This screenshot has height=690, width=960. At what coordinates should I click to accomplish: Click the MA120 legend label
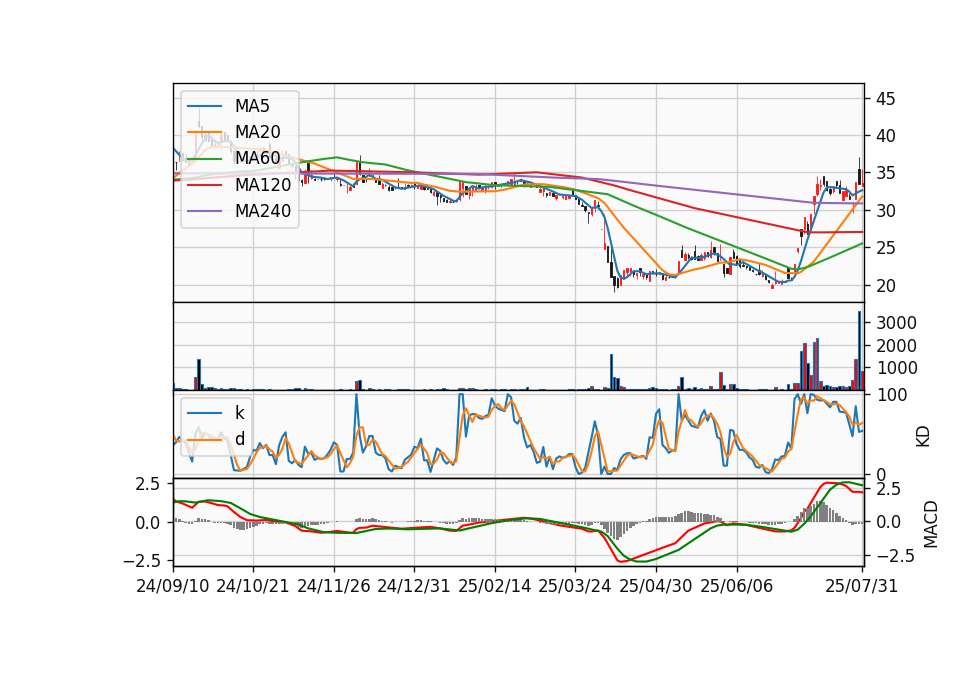coord(263,184)
